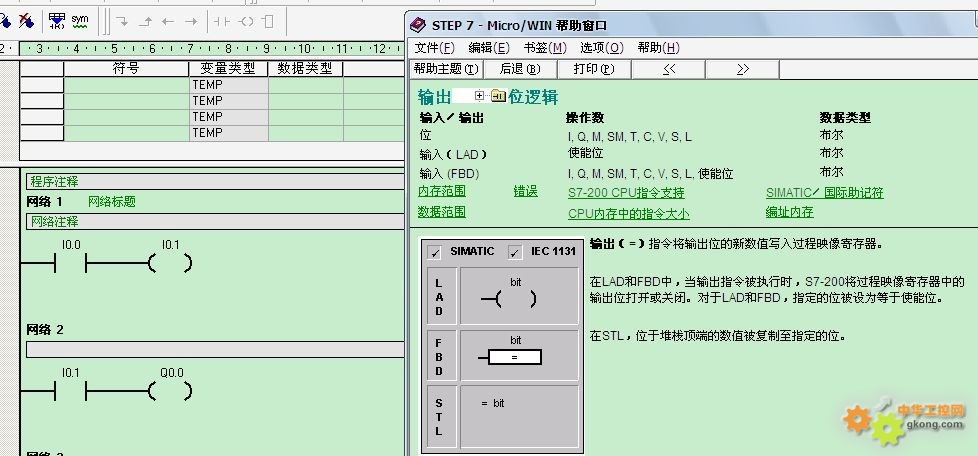Open the 文件(F) menu in help window
The image size is (978, 456).
pos(435,47)
